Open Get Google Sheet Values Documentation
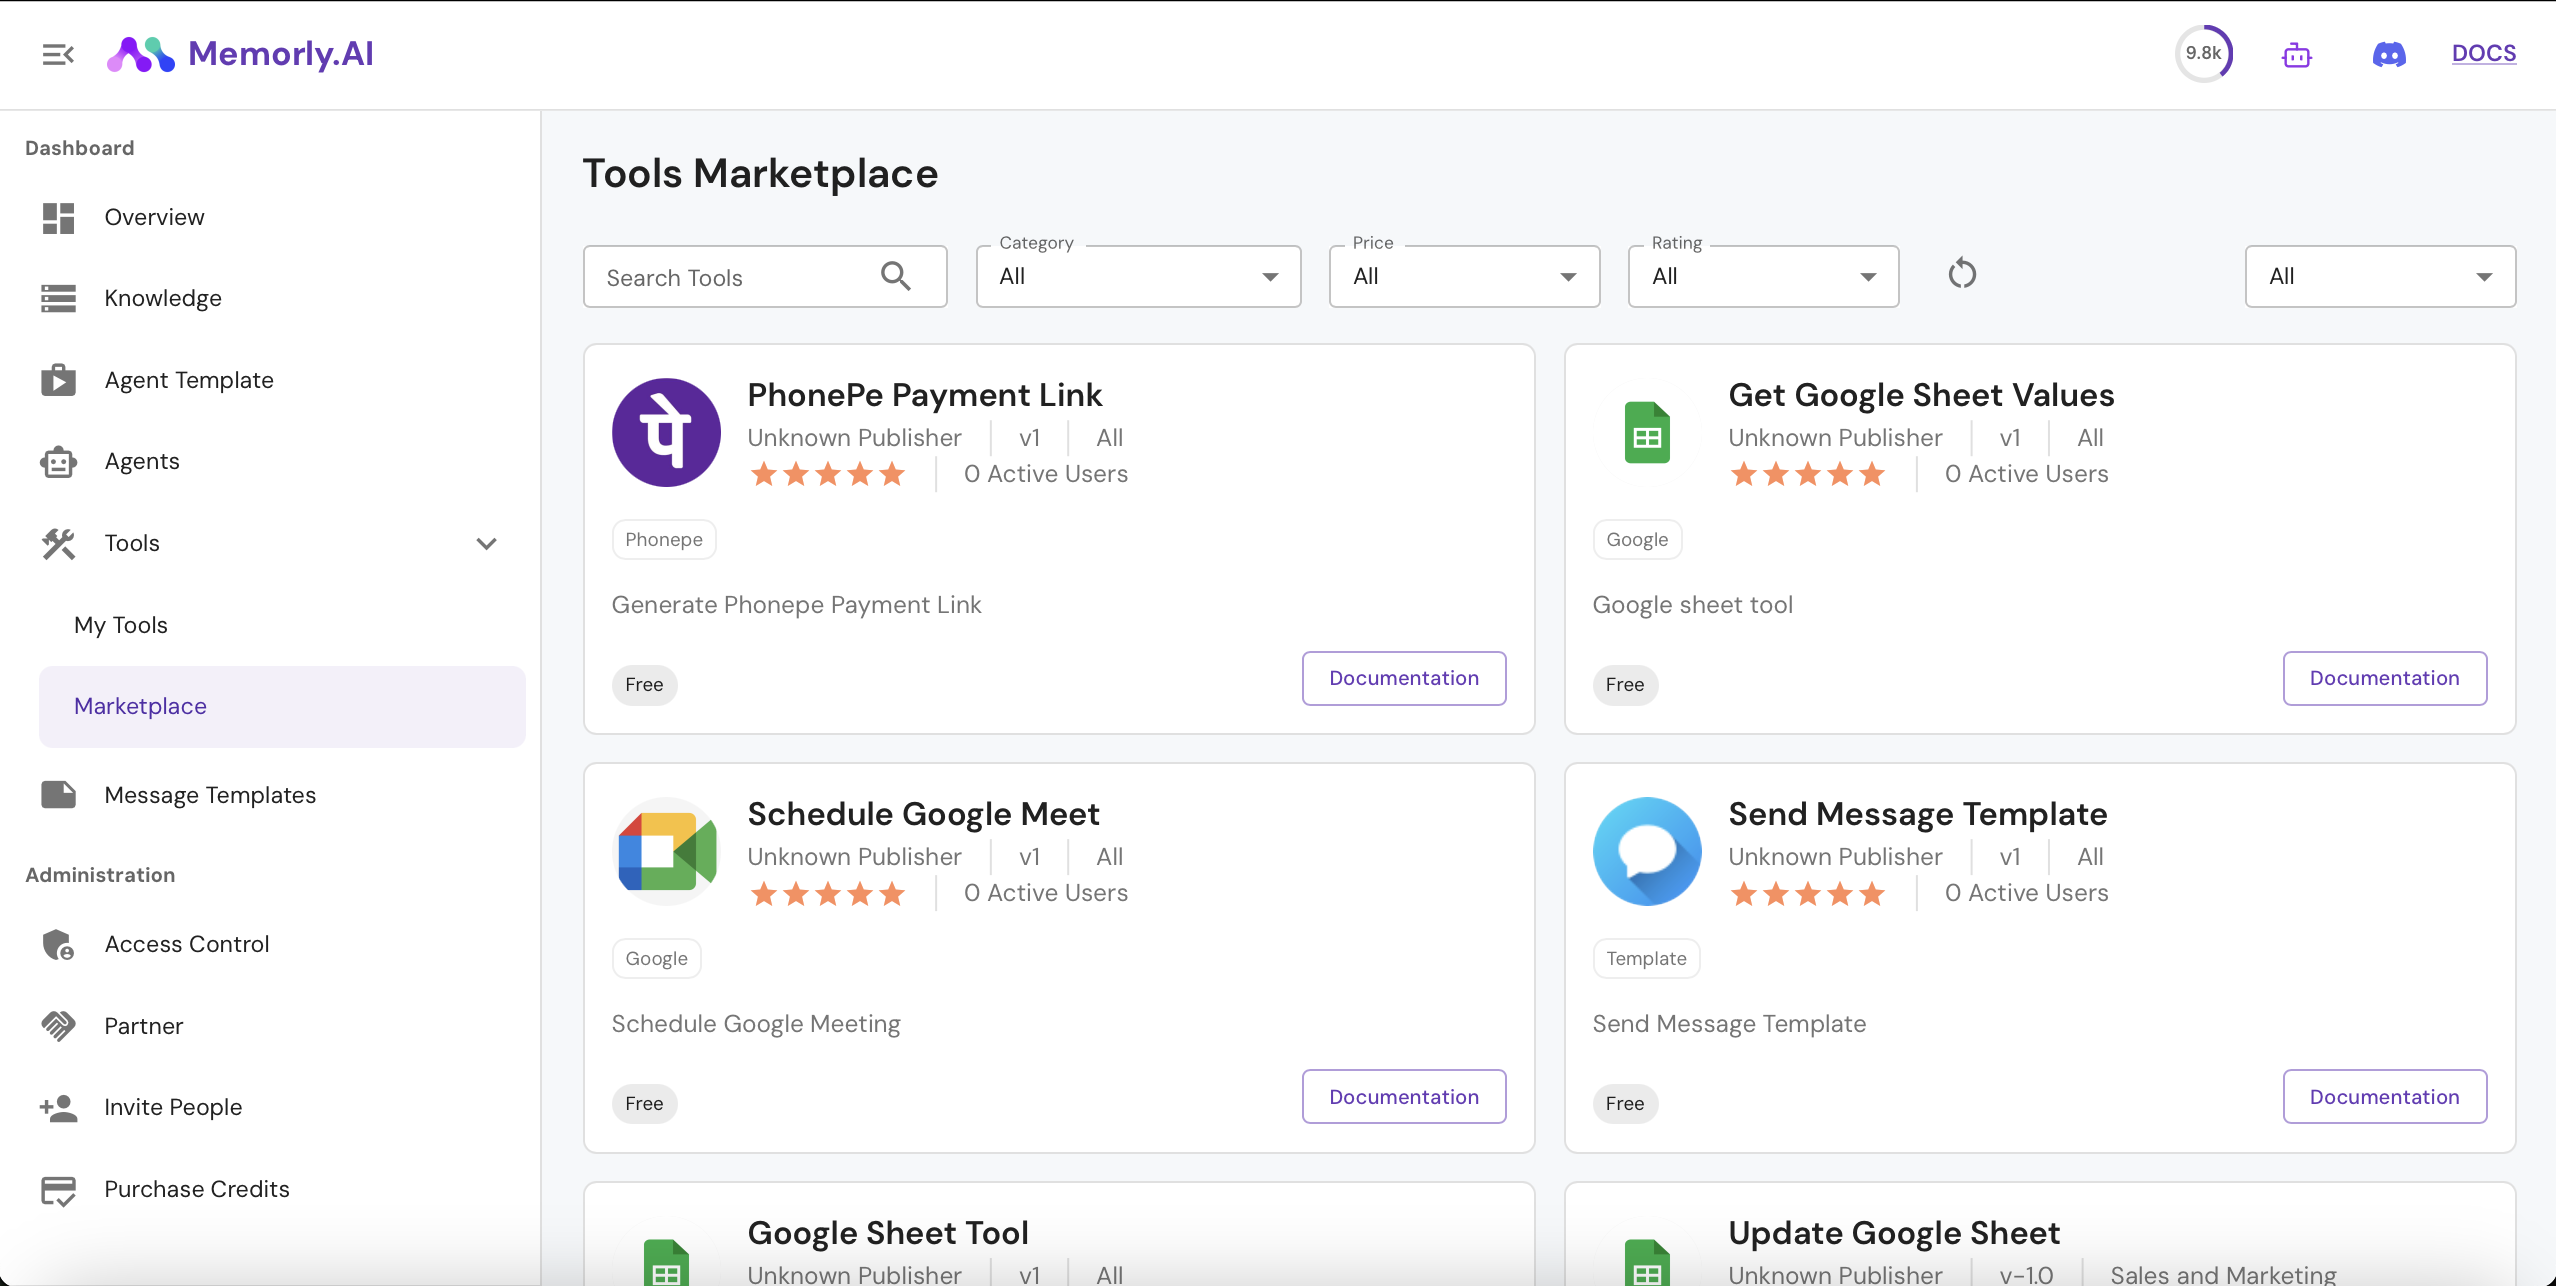2556x1286 pixels. coord(2385,678)
